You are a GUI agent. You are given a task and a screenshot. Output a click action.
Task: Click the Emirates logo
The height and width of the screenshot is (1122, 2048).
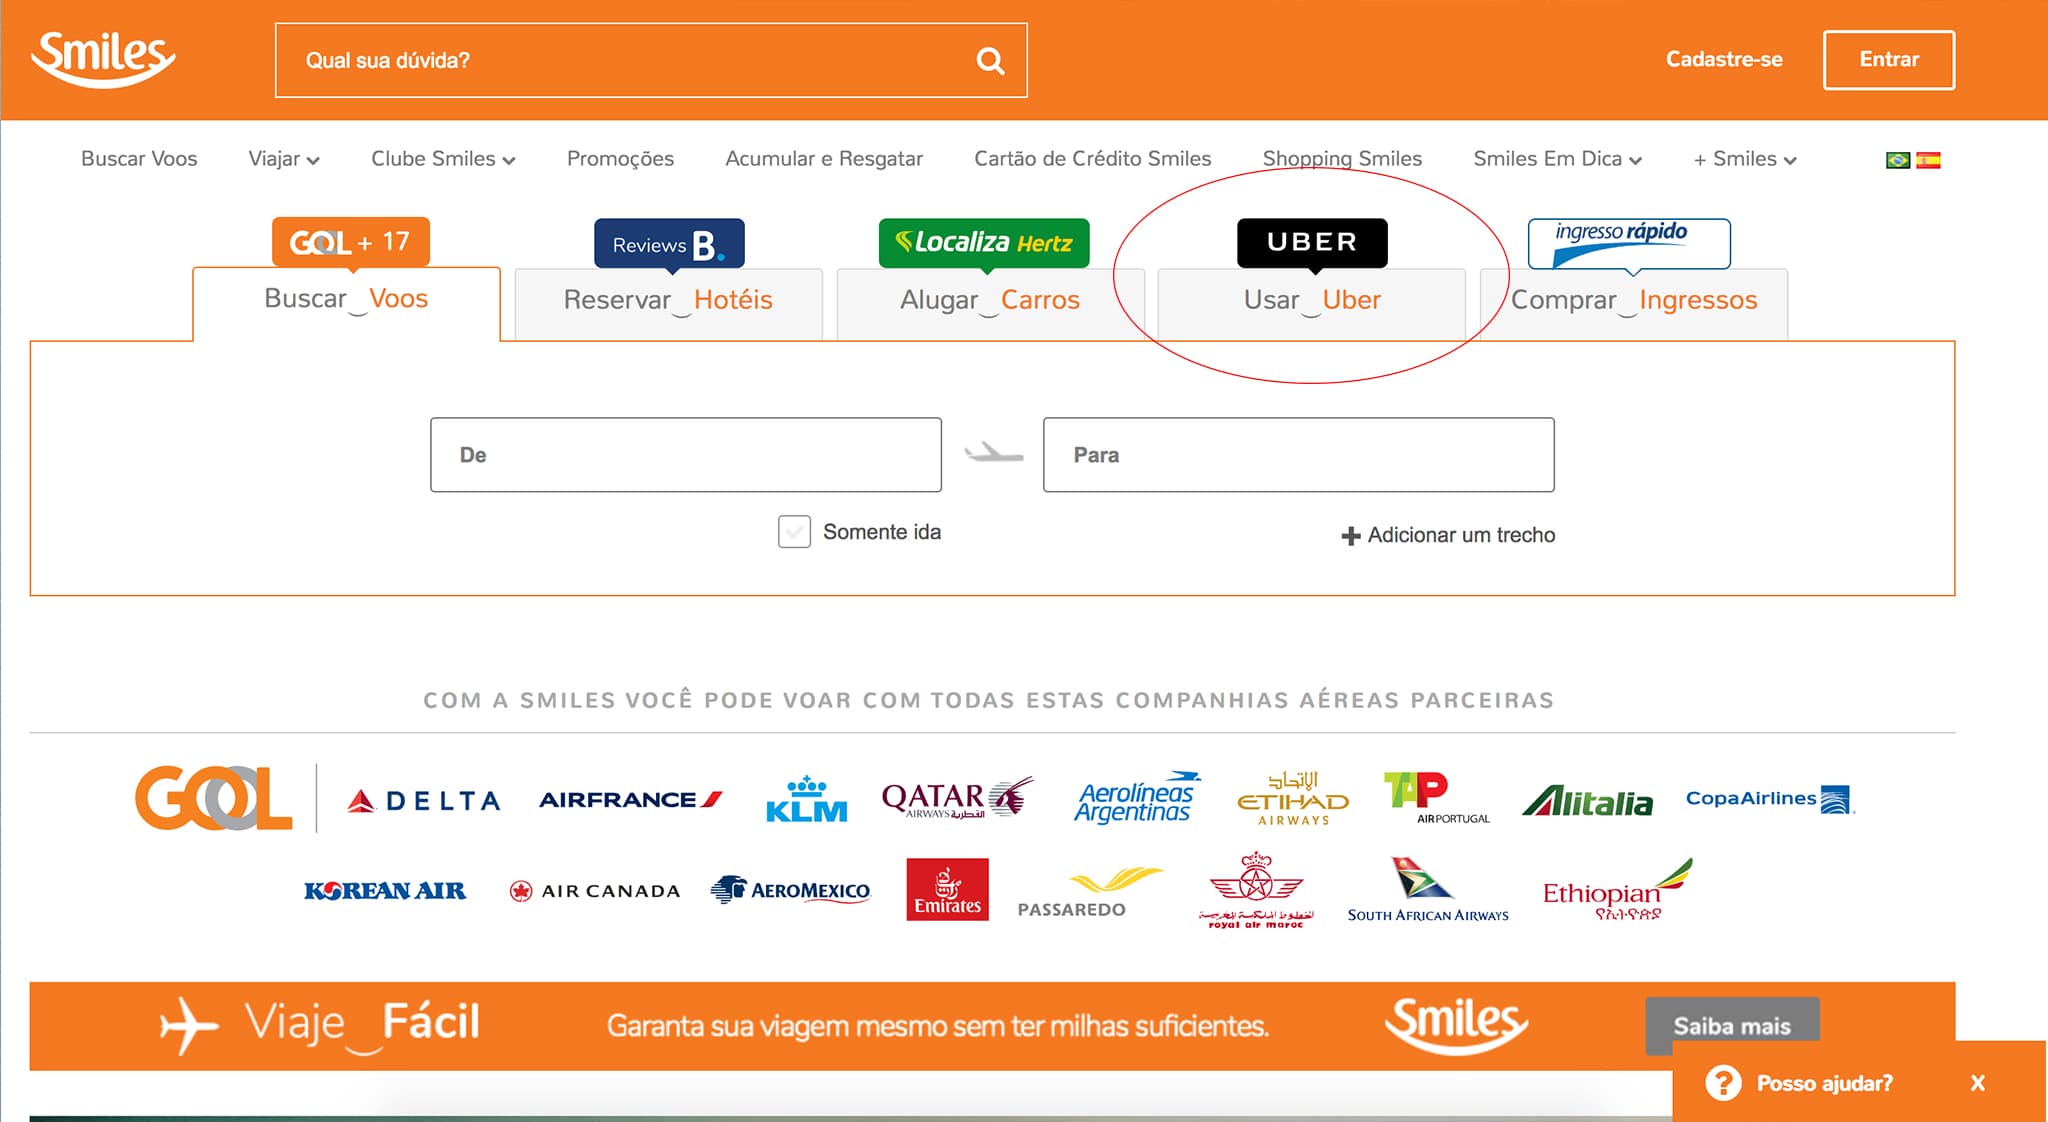(947, 889)
